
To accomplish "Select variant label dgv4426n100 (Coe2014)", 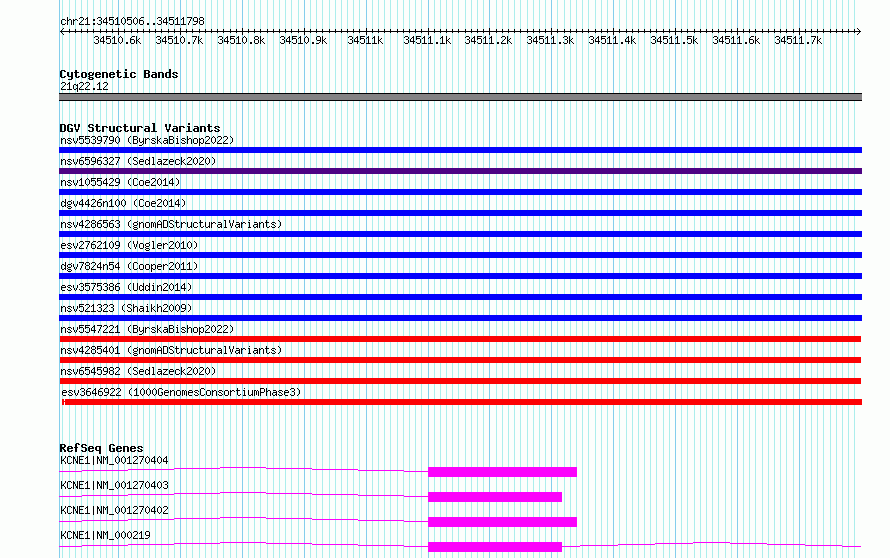I will (123, 203).
